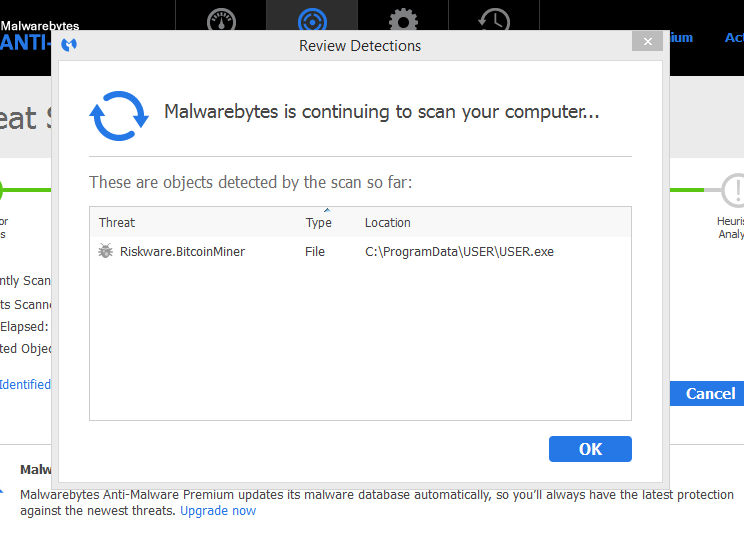Click the blue refresh scanning icon
This screenshot has height=542, width=744.
click(x=119, y=116)
